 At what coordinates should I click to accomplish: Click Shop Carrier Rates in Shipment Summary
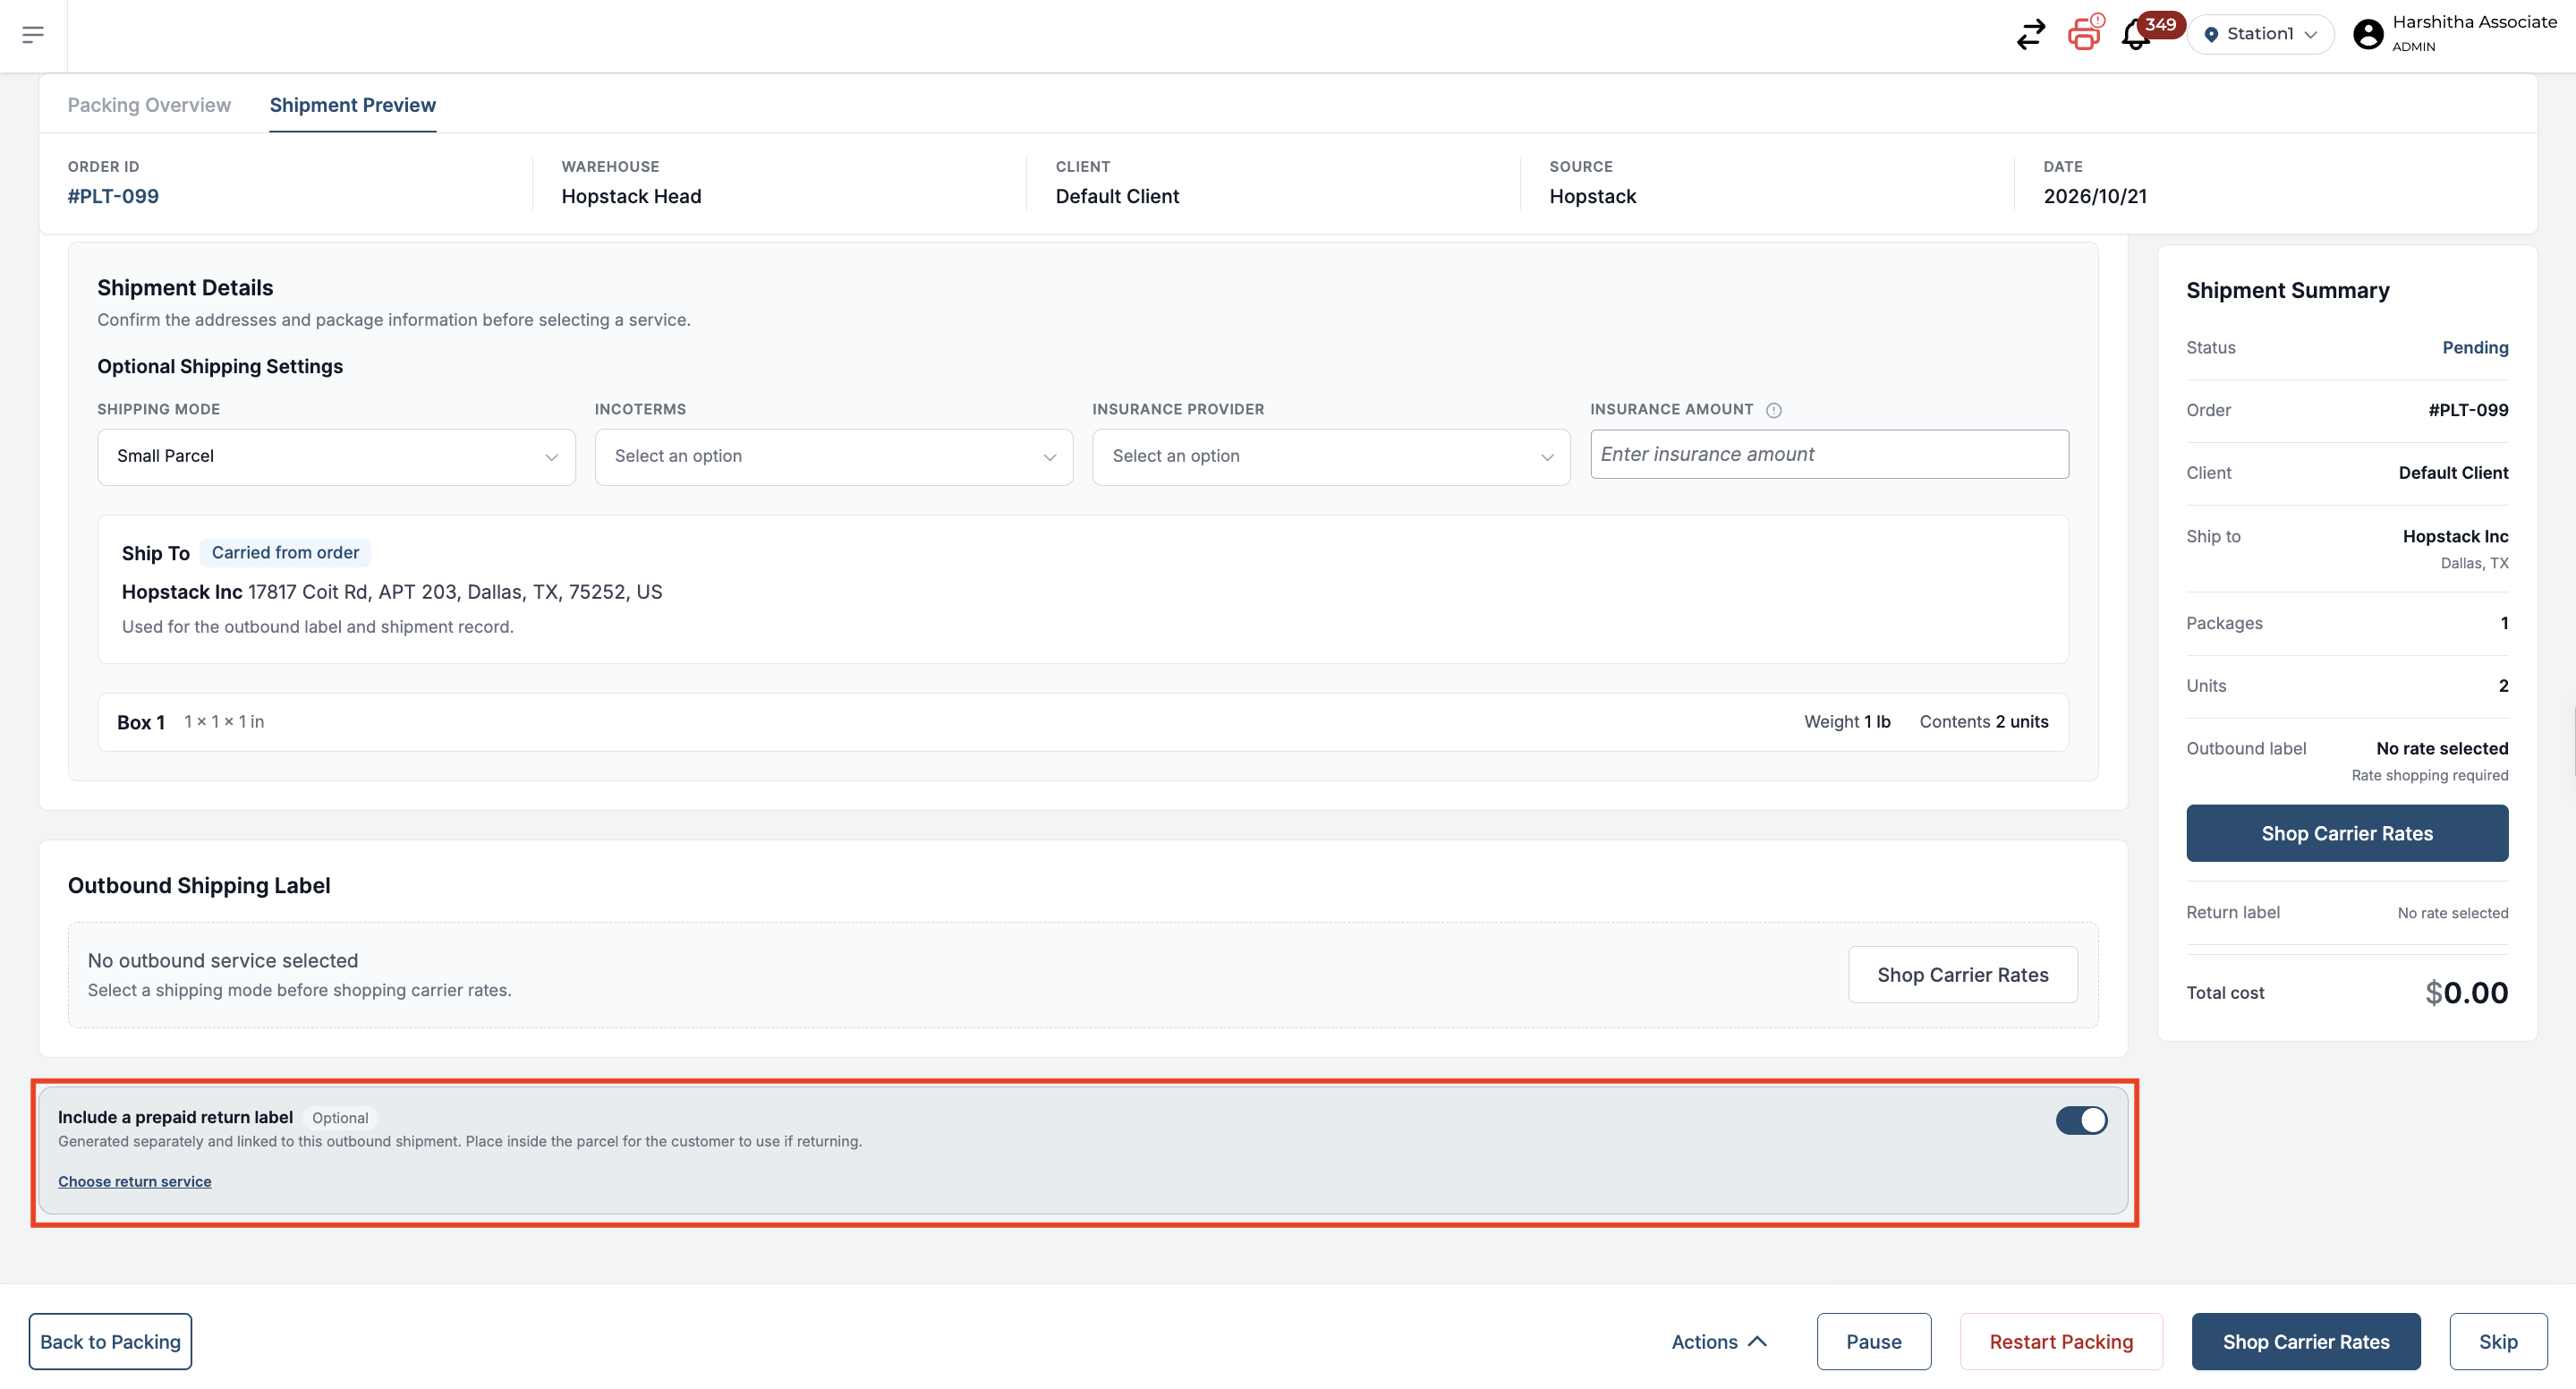click(2347, 833)
